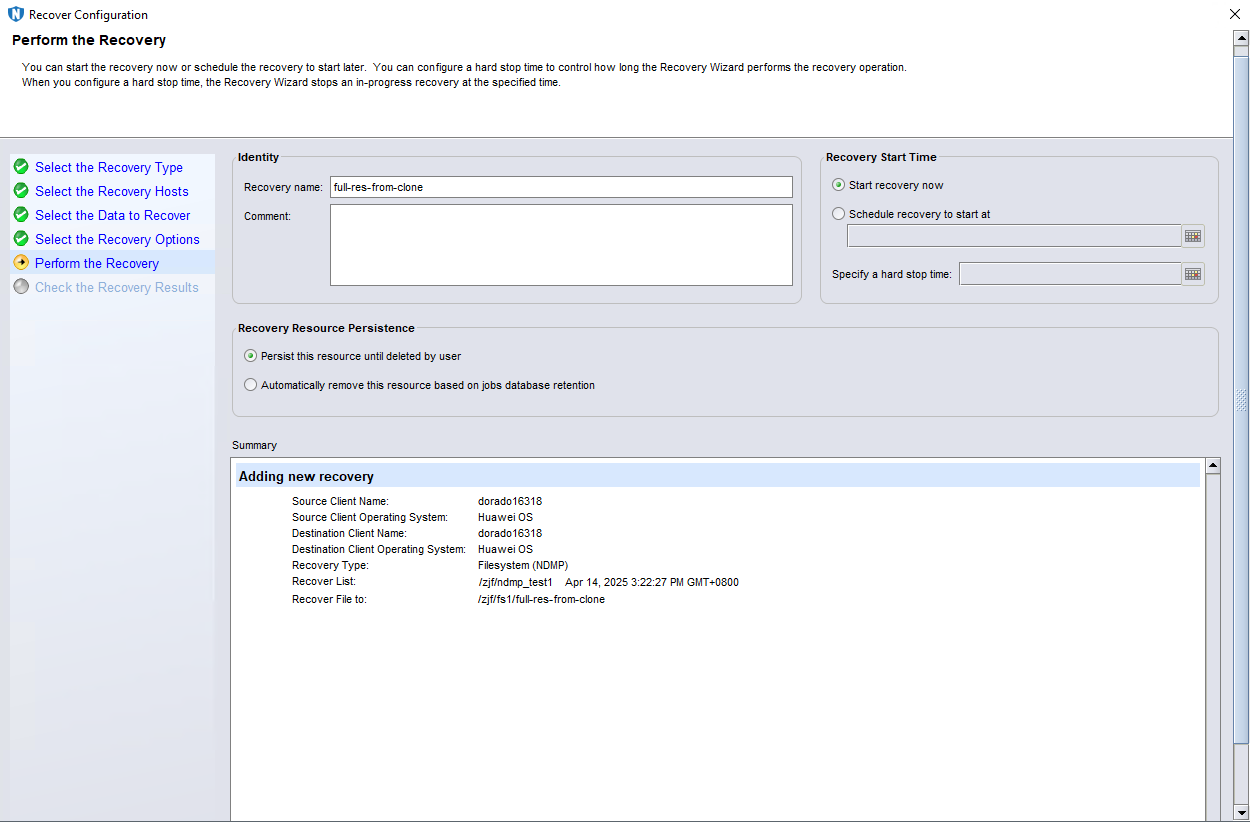Click Source Client Name value dorado16318
Image resolution: width=1250 pixels, height=822 pixels.
[x=510, y=501]
